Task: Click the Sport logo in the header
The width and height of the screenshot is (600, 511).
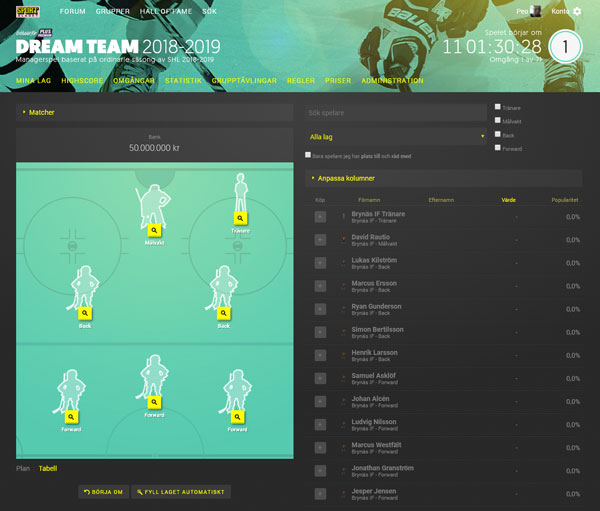Action: [28, 11]
